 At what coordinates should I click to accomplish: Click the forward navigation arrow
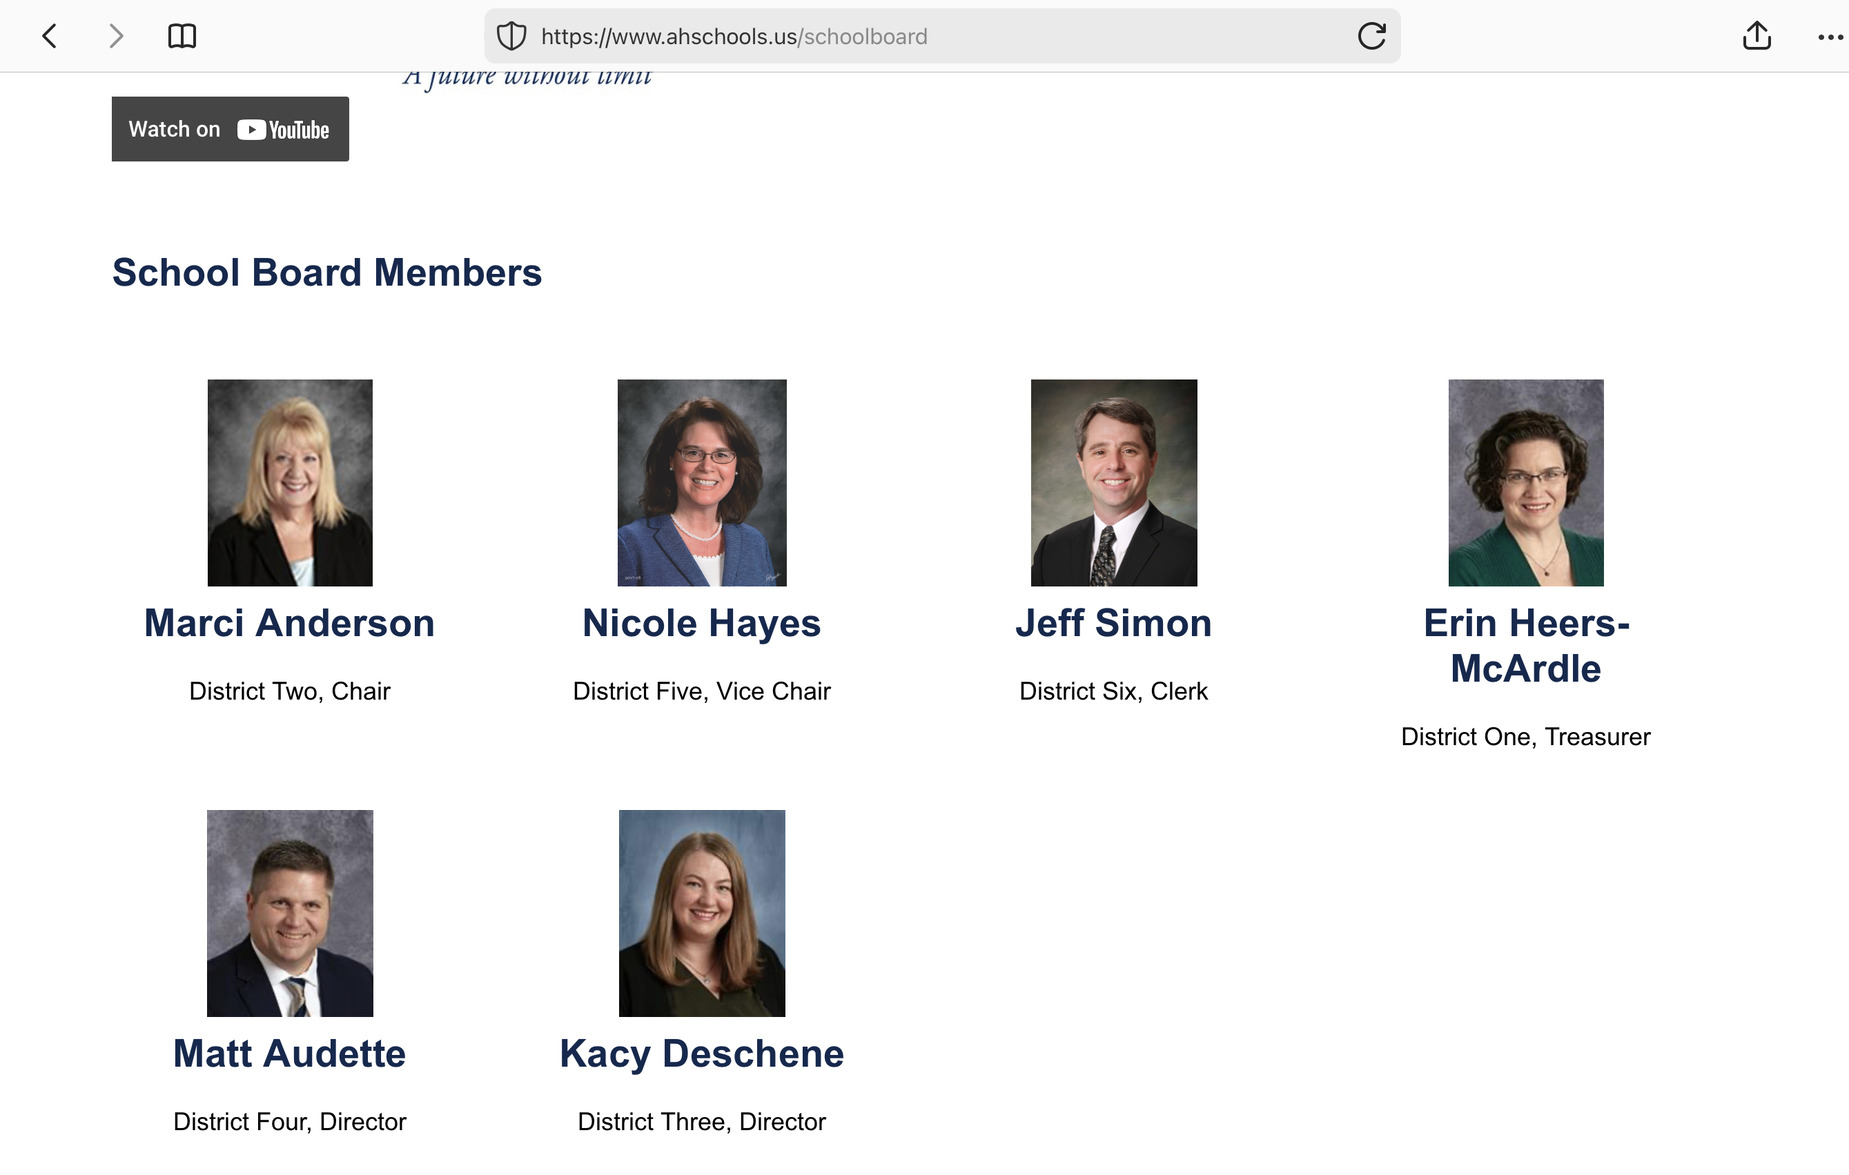click(x=116, y=37)
